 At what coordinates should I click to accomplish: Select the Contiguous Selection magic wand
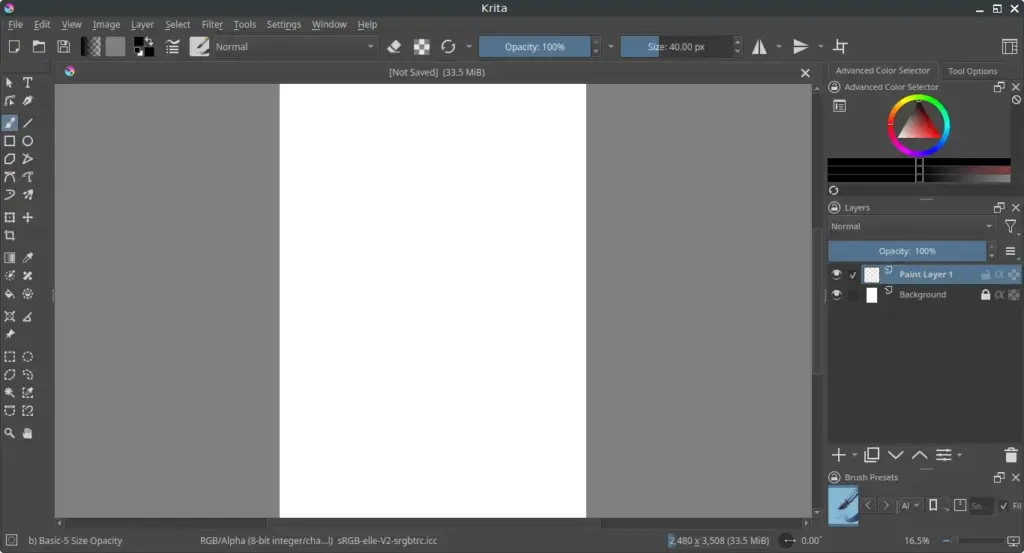pos(10,393)
